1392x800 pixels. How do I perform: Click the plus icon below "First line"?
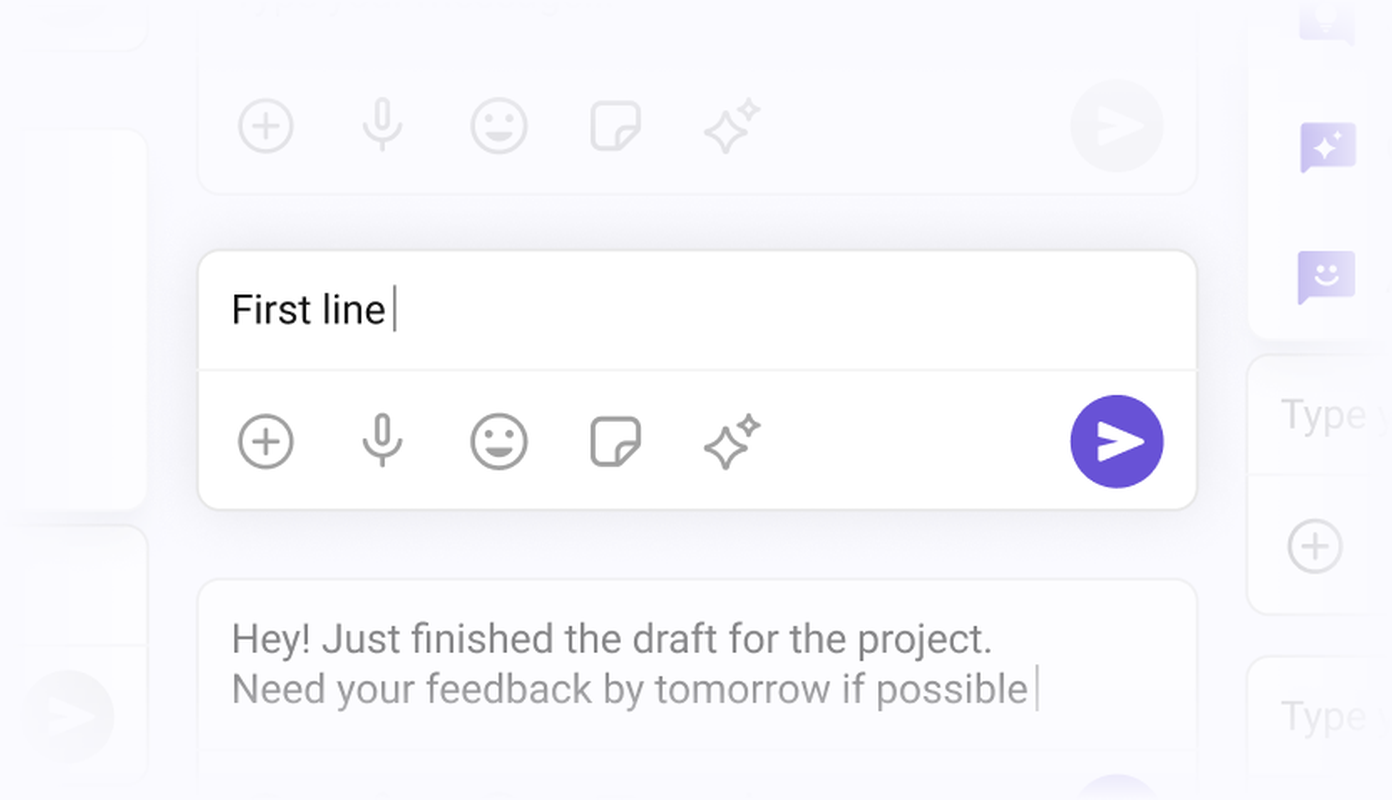[266, 441]
